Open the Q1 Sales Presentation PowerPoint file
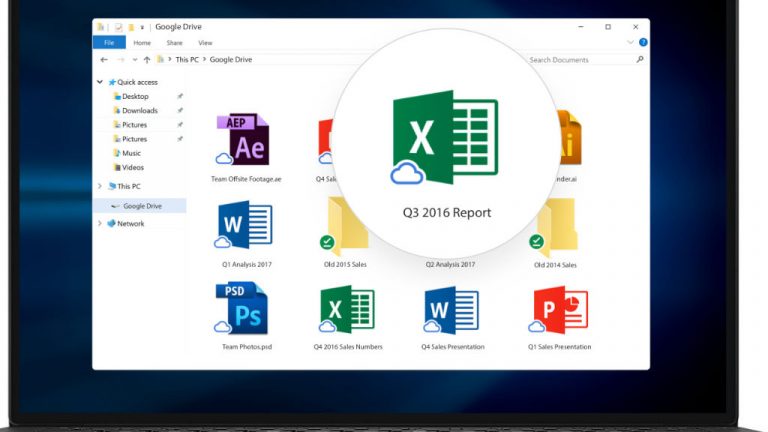The width and height of the screenshot is (768, 432). coord(558,310)
